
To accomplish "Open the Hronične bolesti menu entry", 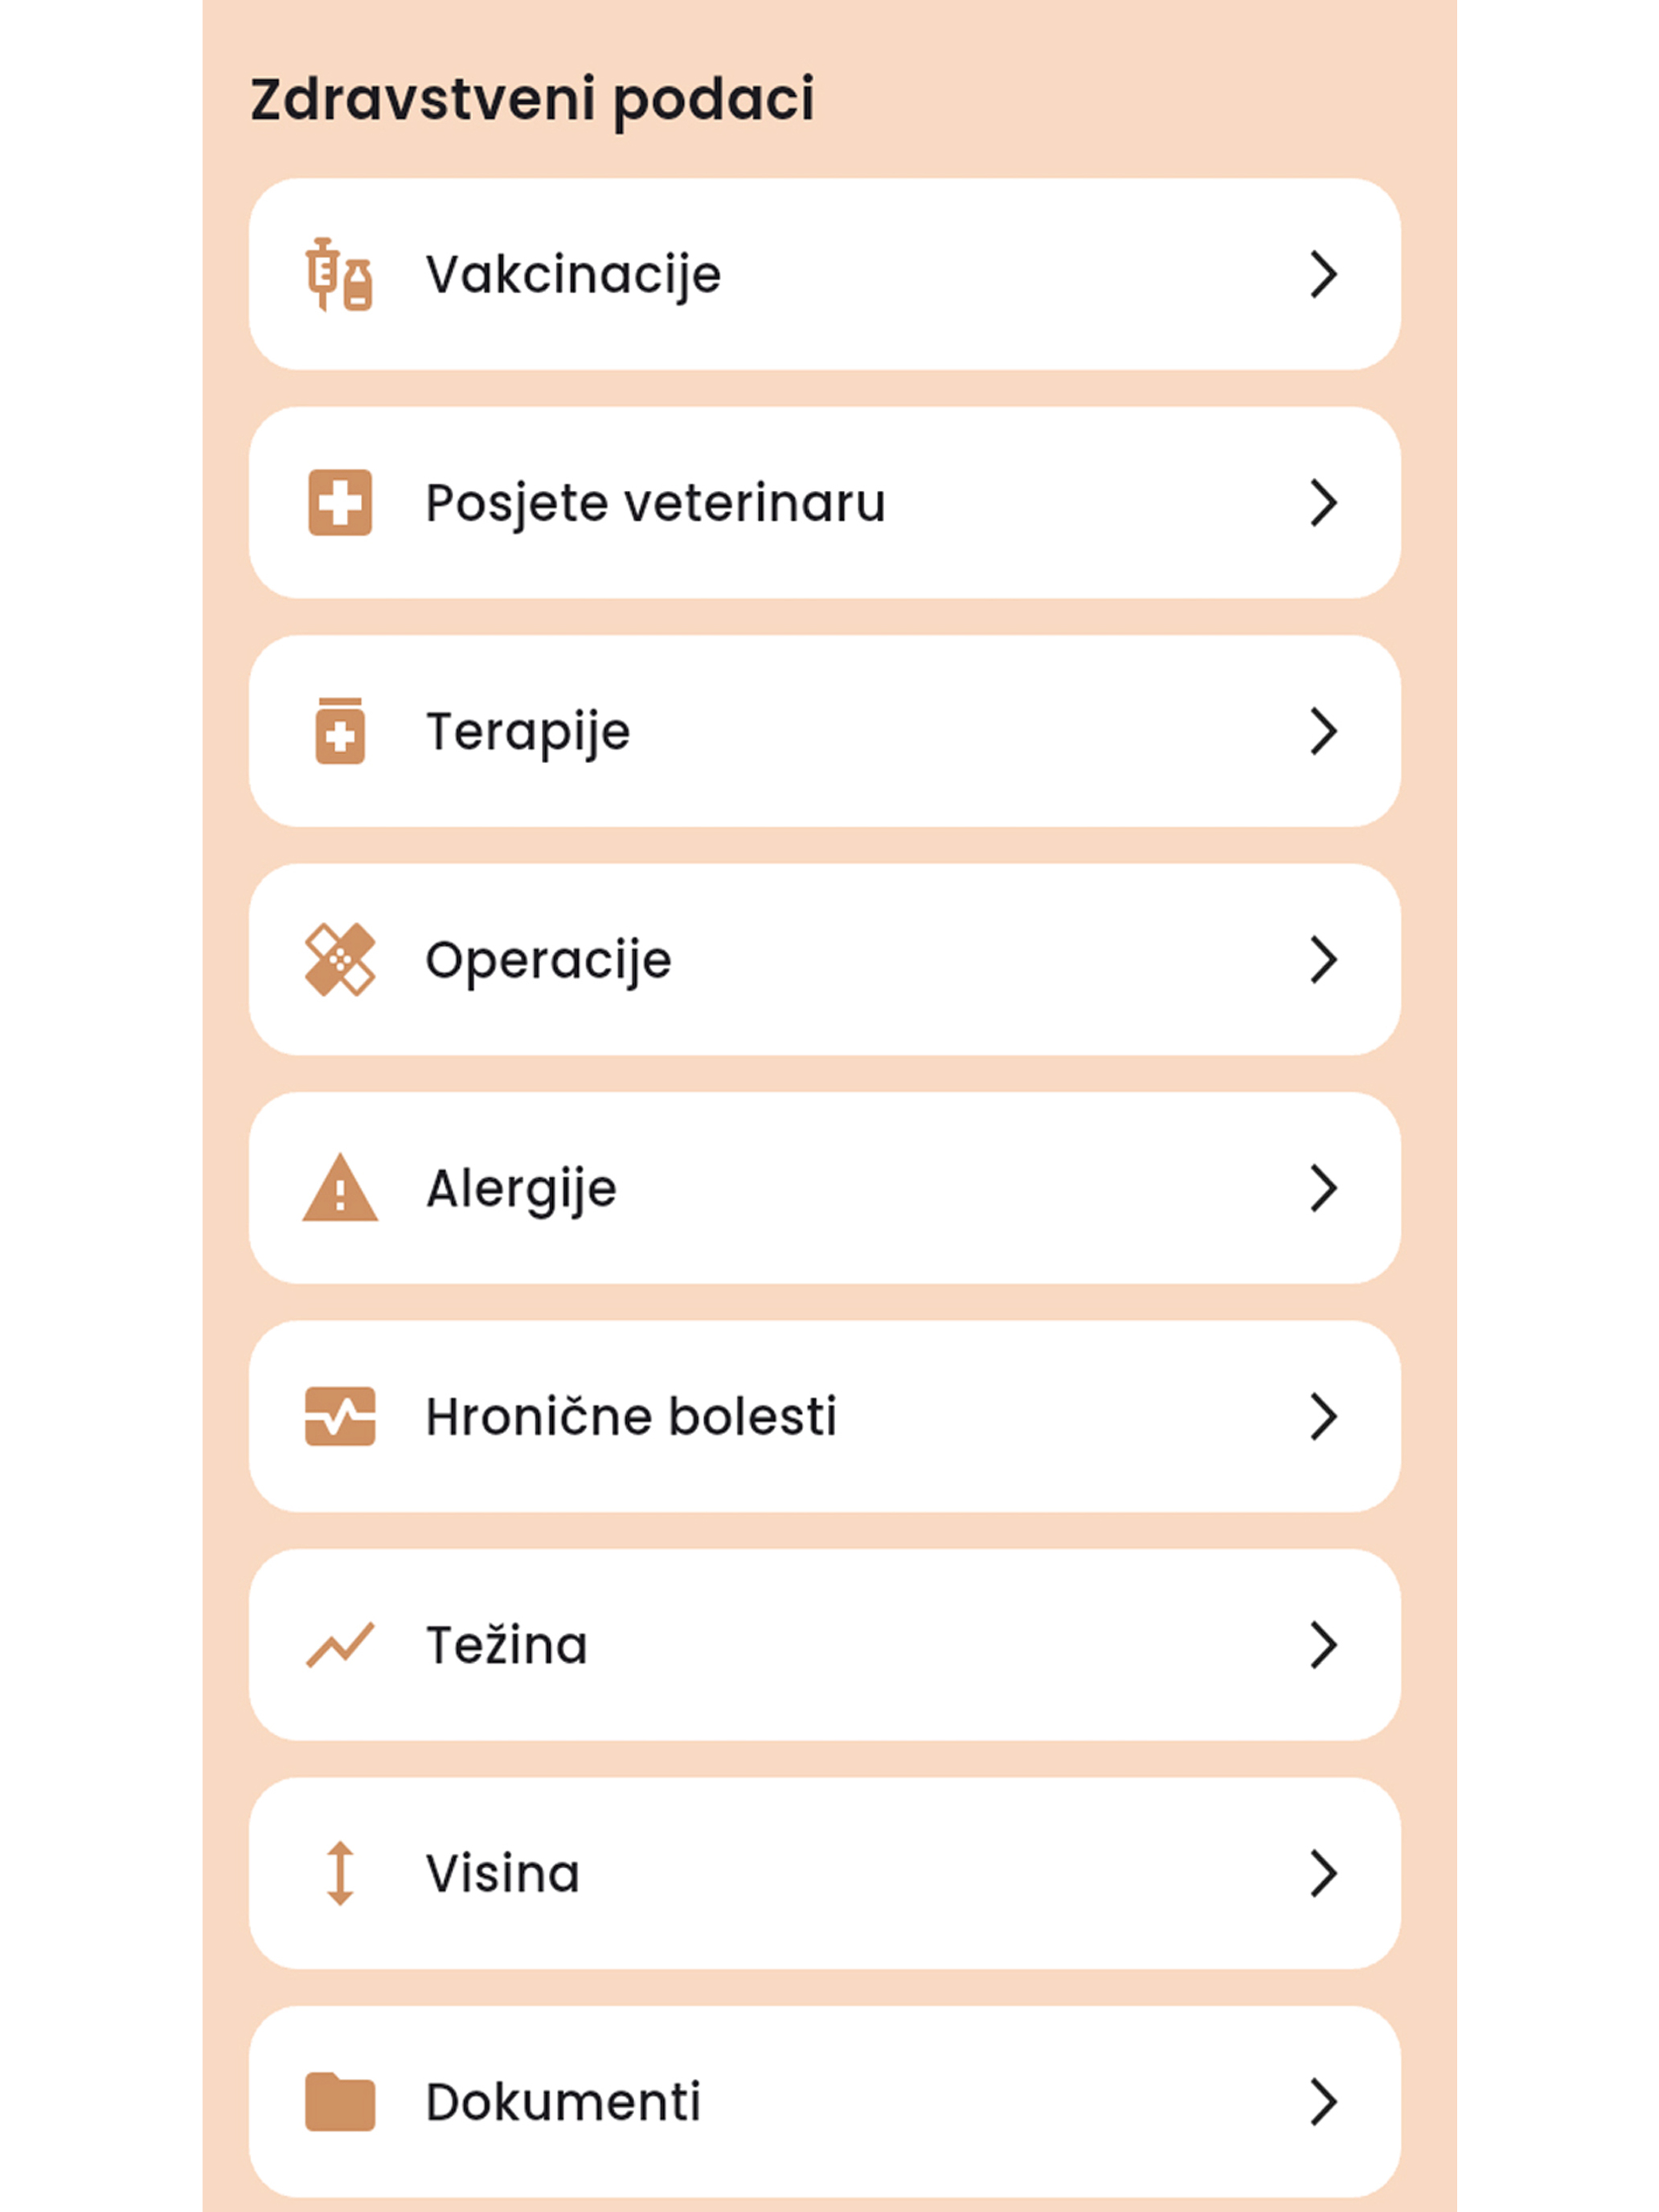I will point(824,1416).
